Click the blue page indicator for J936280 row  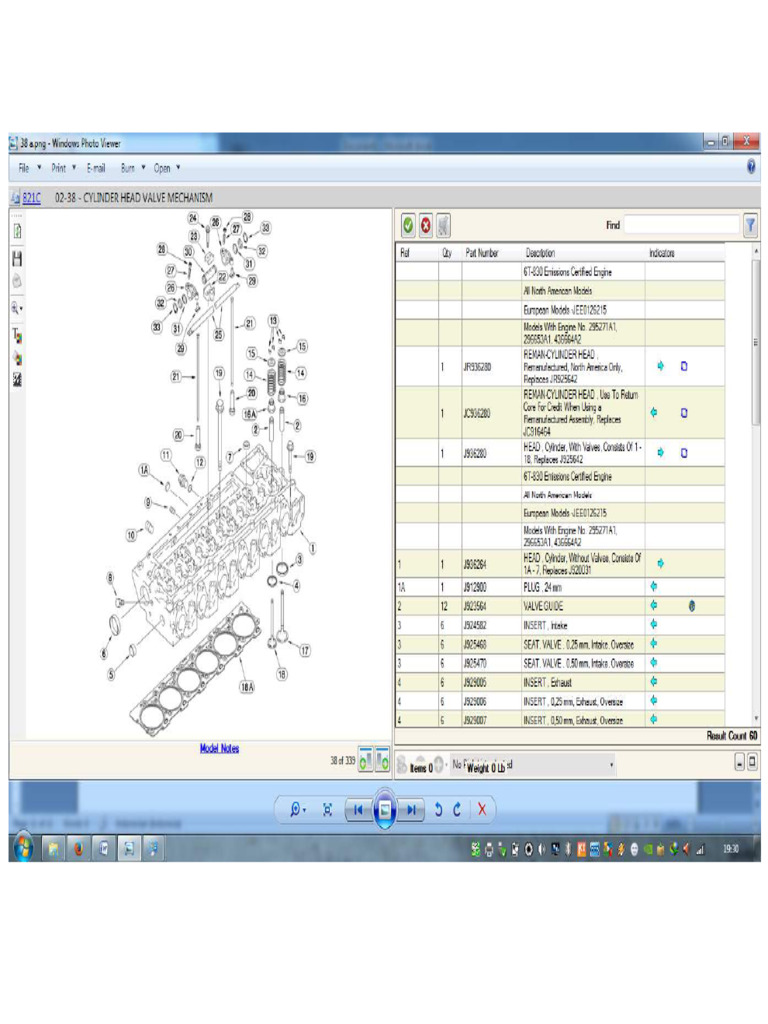tap(684, 453)
